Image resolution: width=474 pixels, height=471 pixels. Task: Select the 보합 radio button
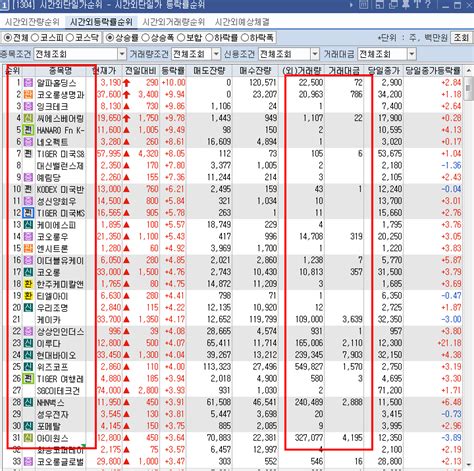(x=181, y=38)
